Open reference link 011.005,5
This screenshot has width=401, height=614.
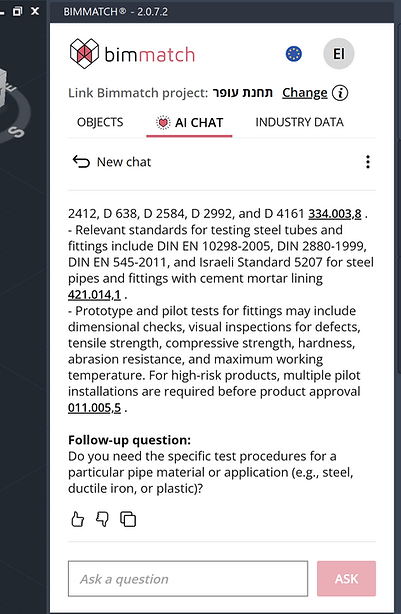94,408
